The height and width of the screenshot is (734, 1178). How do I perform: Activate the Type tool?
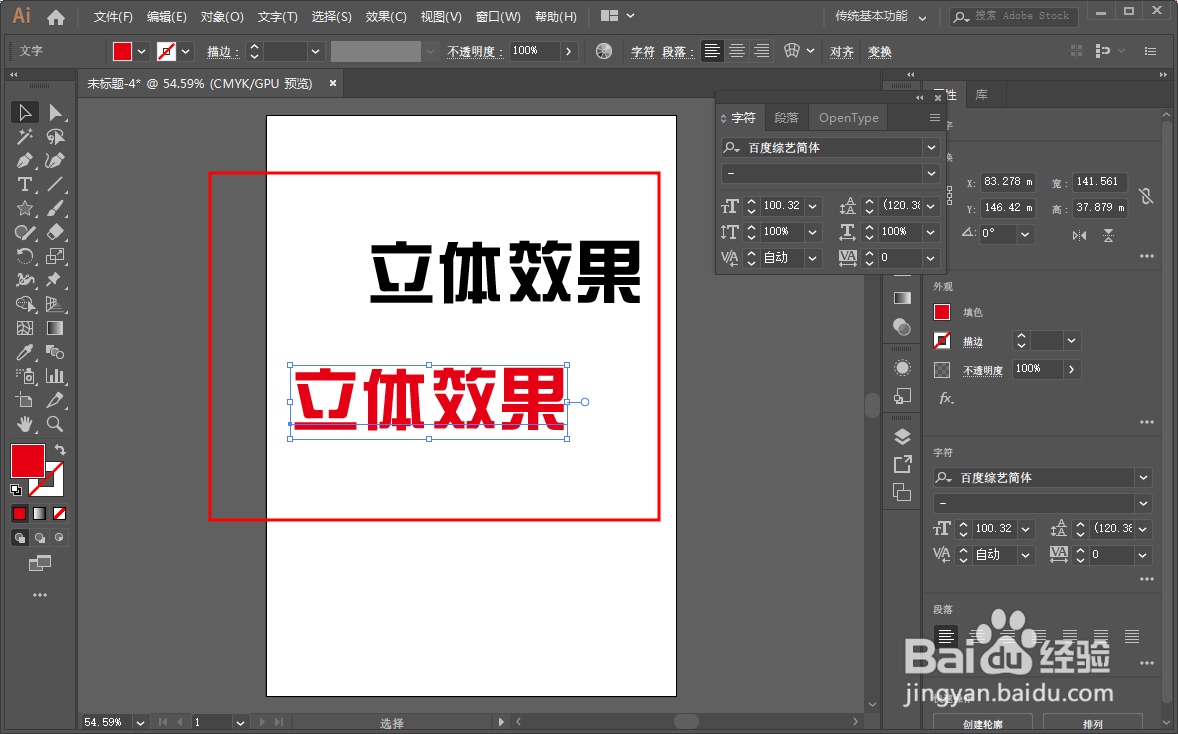click(x=25, y=185)
